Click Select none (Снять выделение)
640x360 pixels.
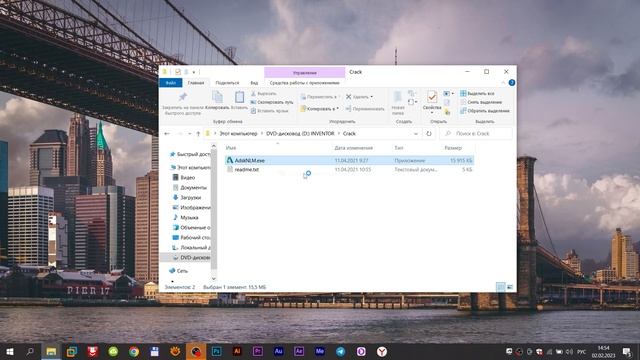point(481,102)
